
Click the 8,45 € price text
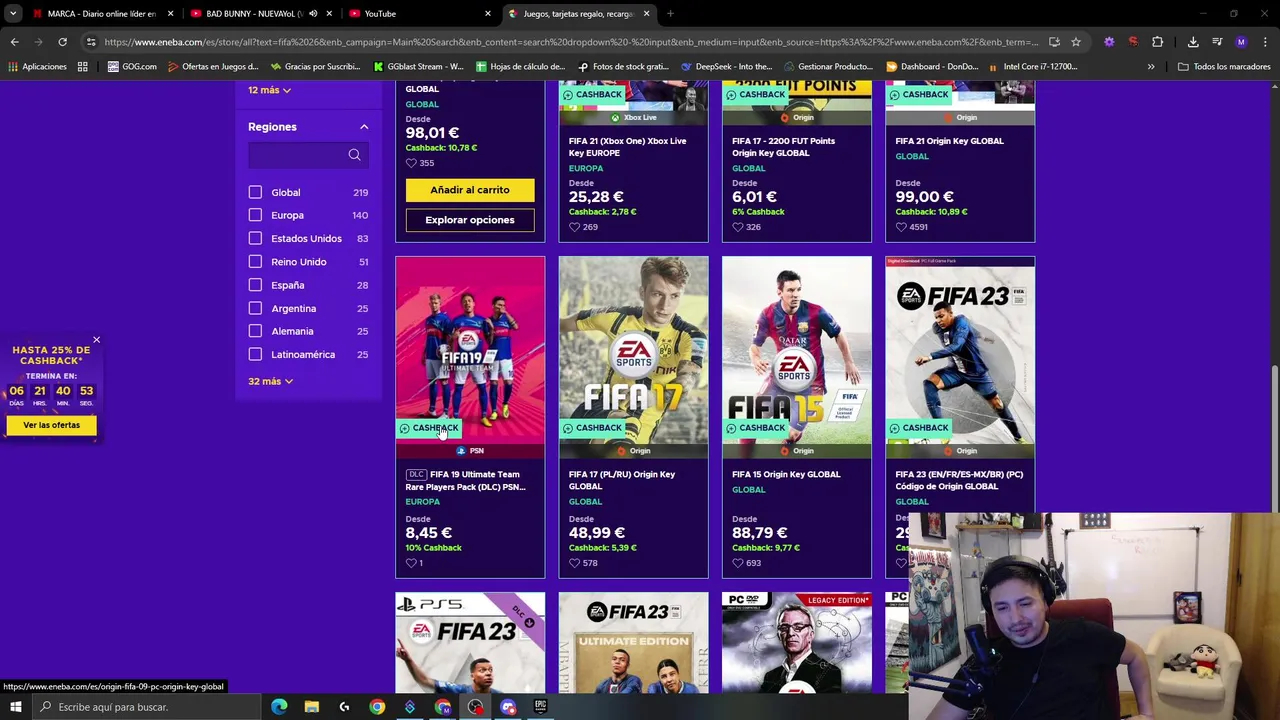[x=429, y=533]
